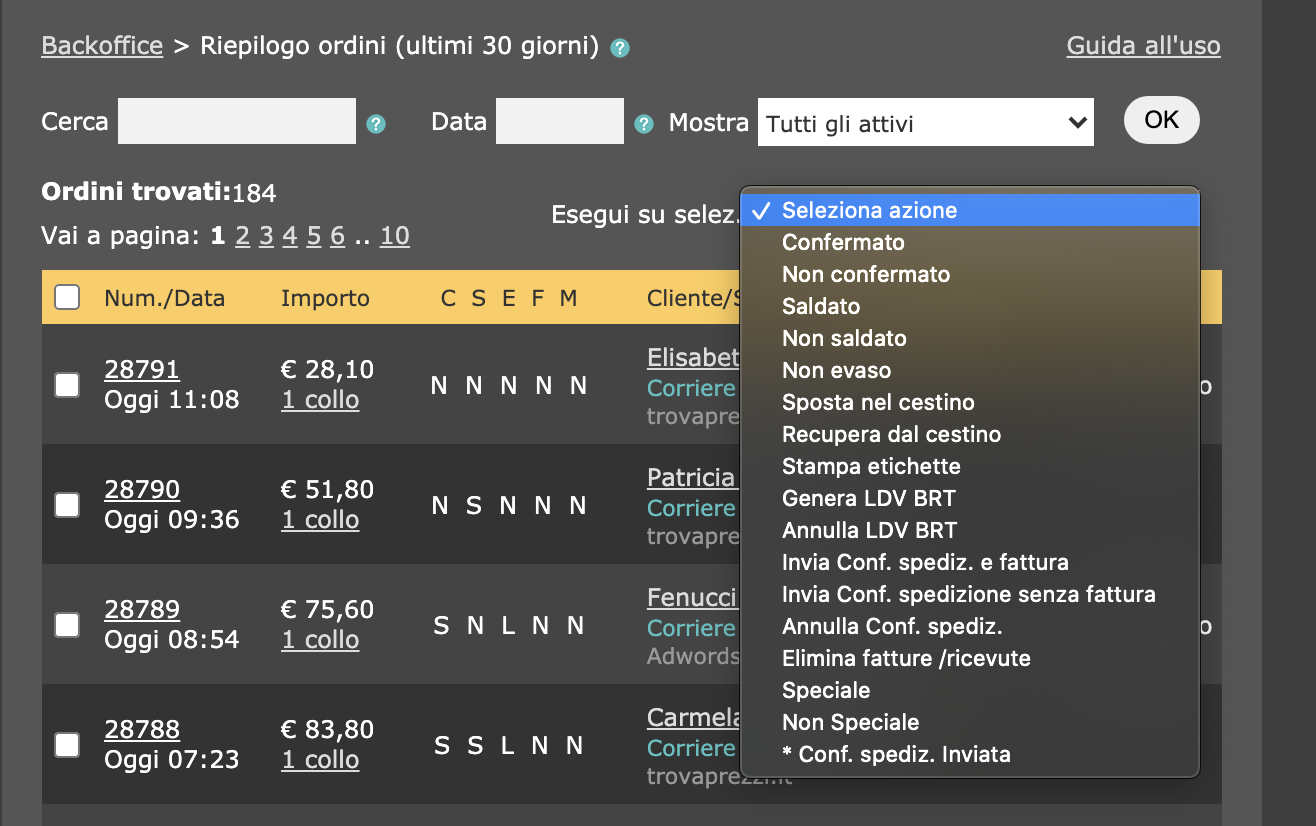
Task: Check the checkbox for order 28788
Action: point(67,744)
